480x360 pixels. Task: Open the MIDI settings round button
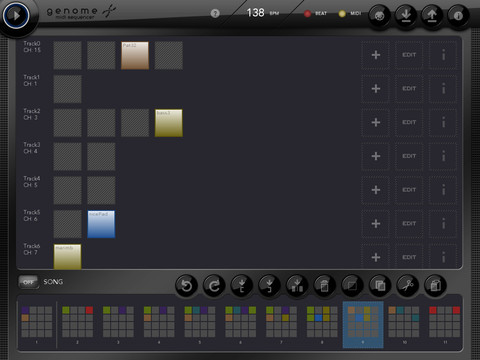379,15
